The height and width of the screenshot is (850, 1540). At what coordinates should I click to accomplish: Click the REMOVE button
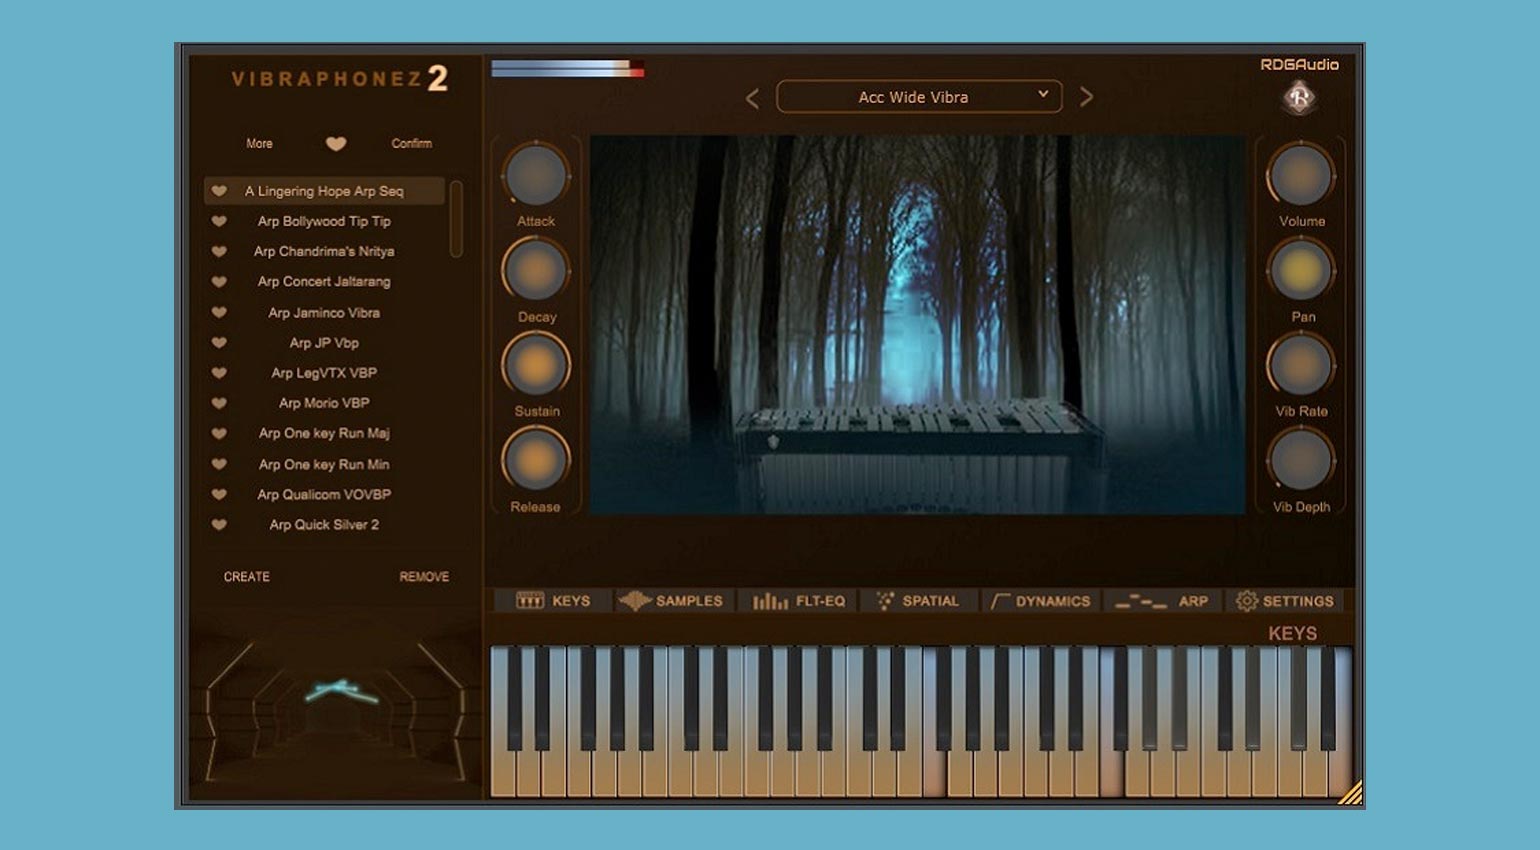coord(424,577)
